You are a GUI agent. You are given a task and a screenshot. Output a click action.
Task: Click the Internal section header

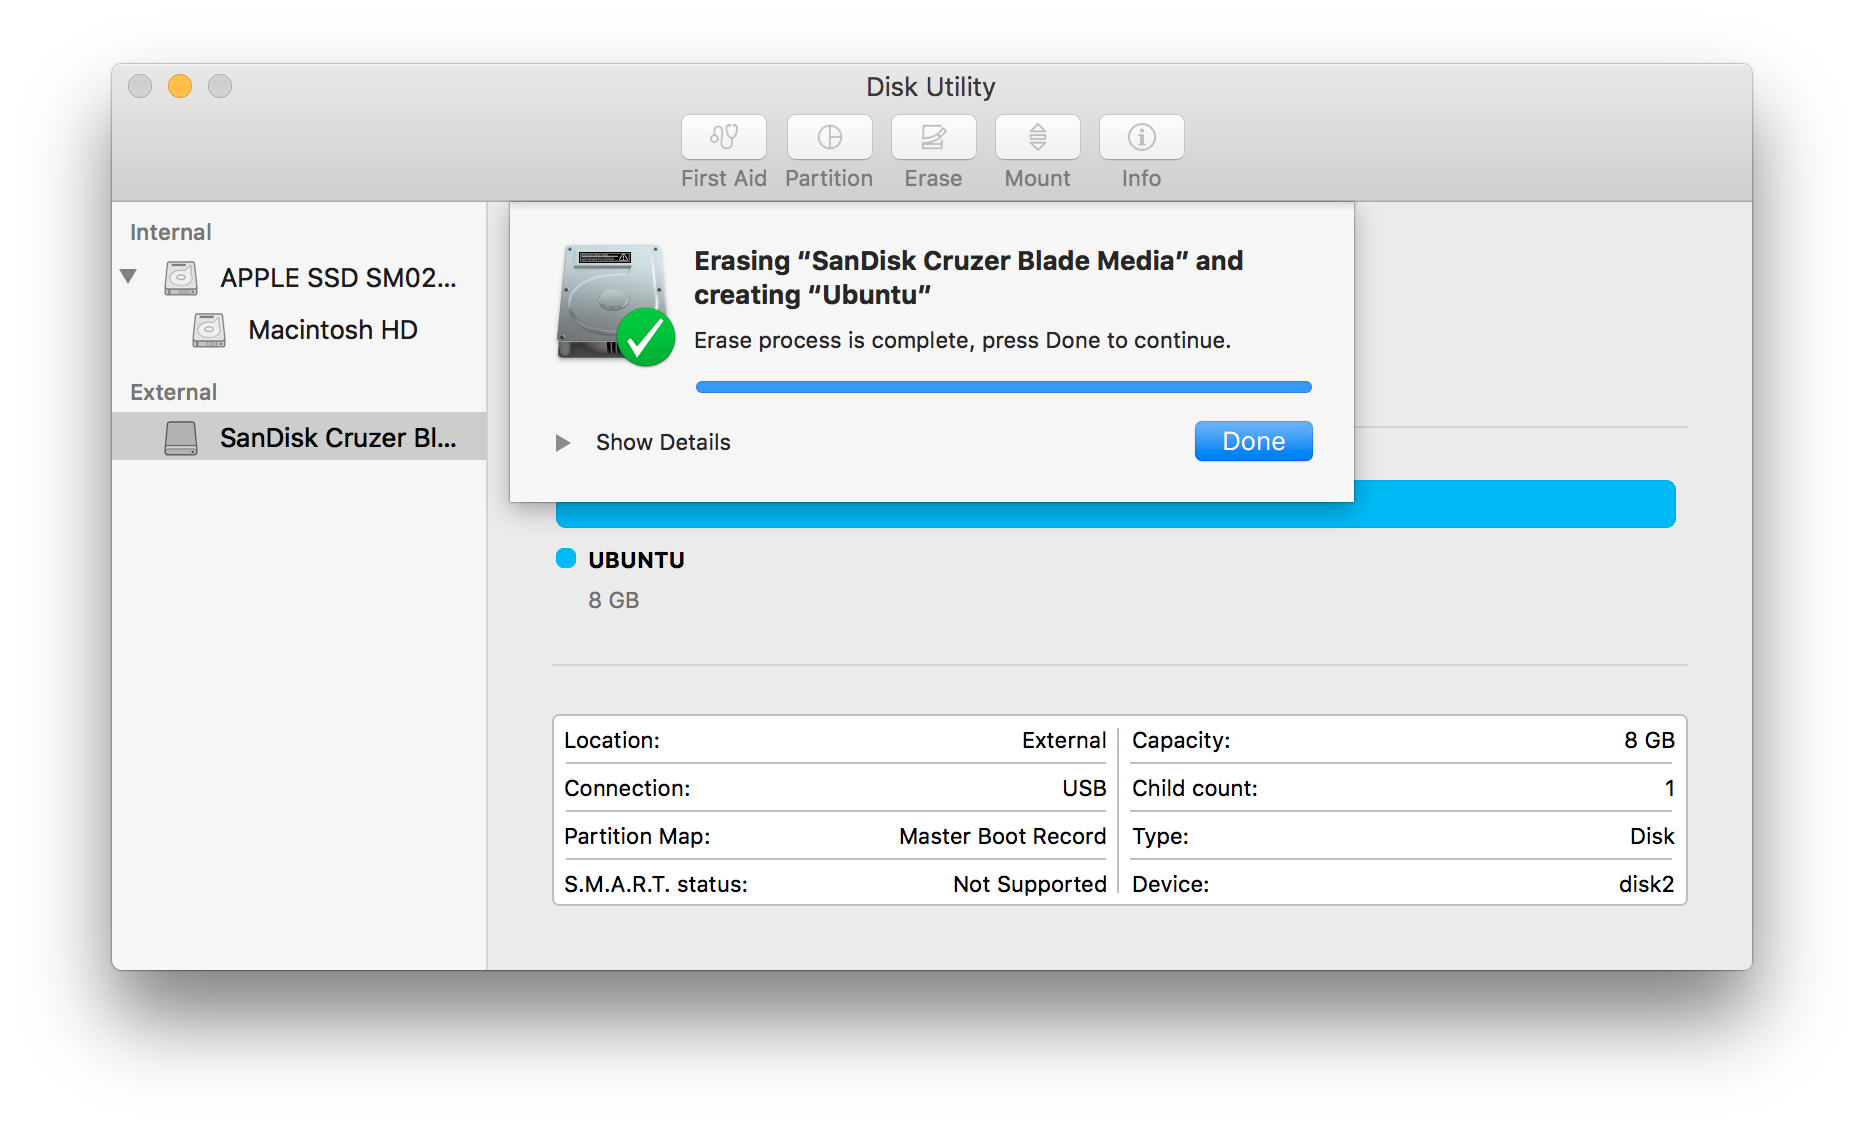[170, 232]
